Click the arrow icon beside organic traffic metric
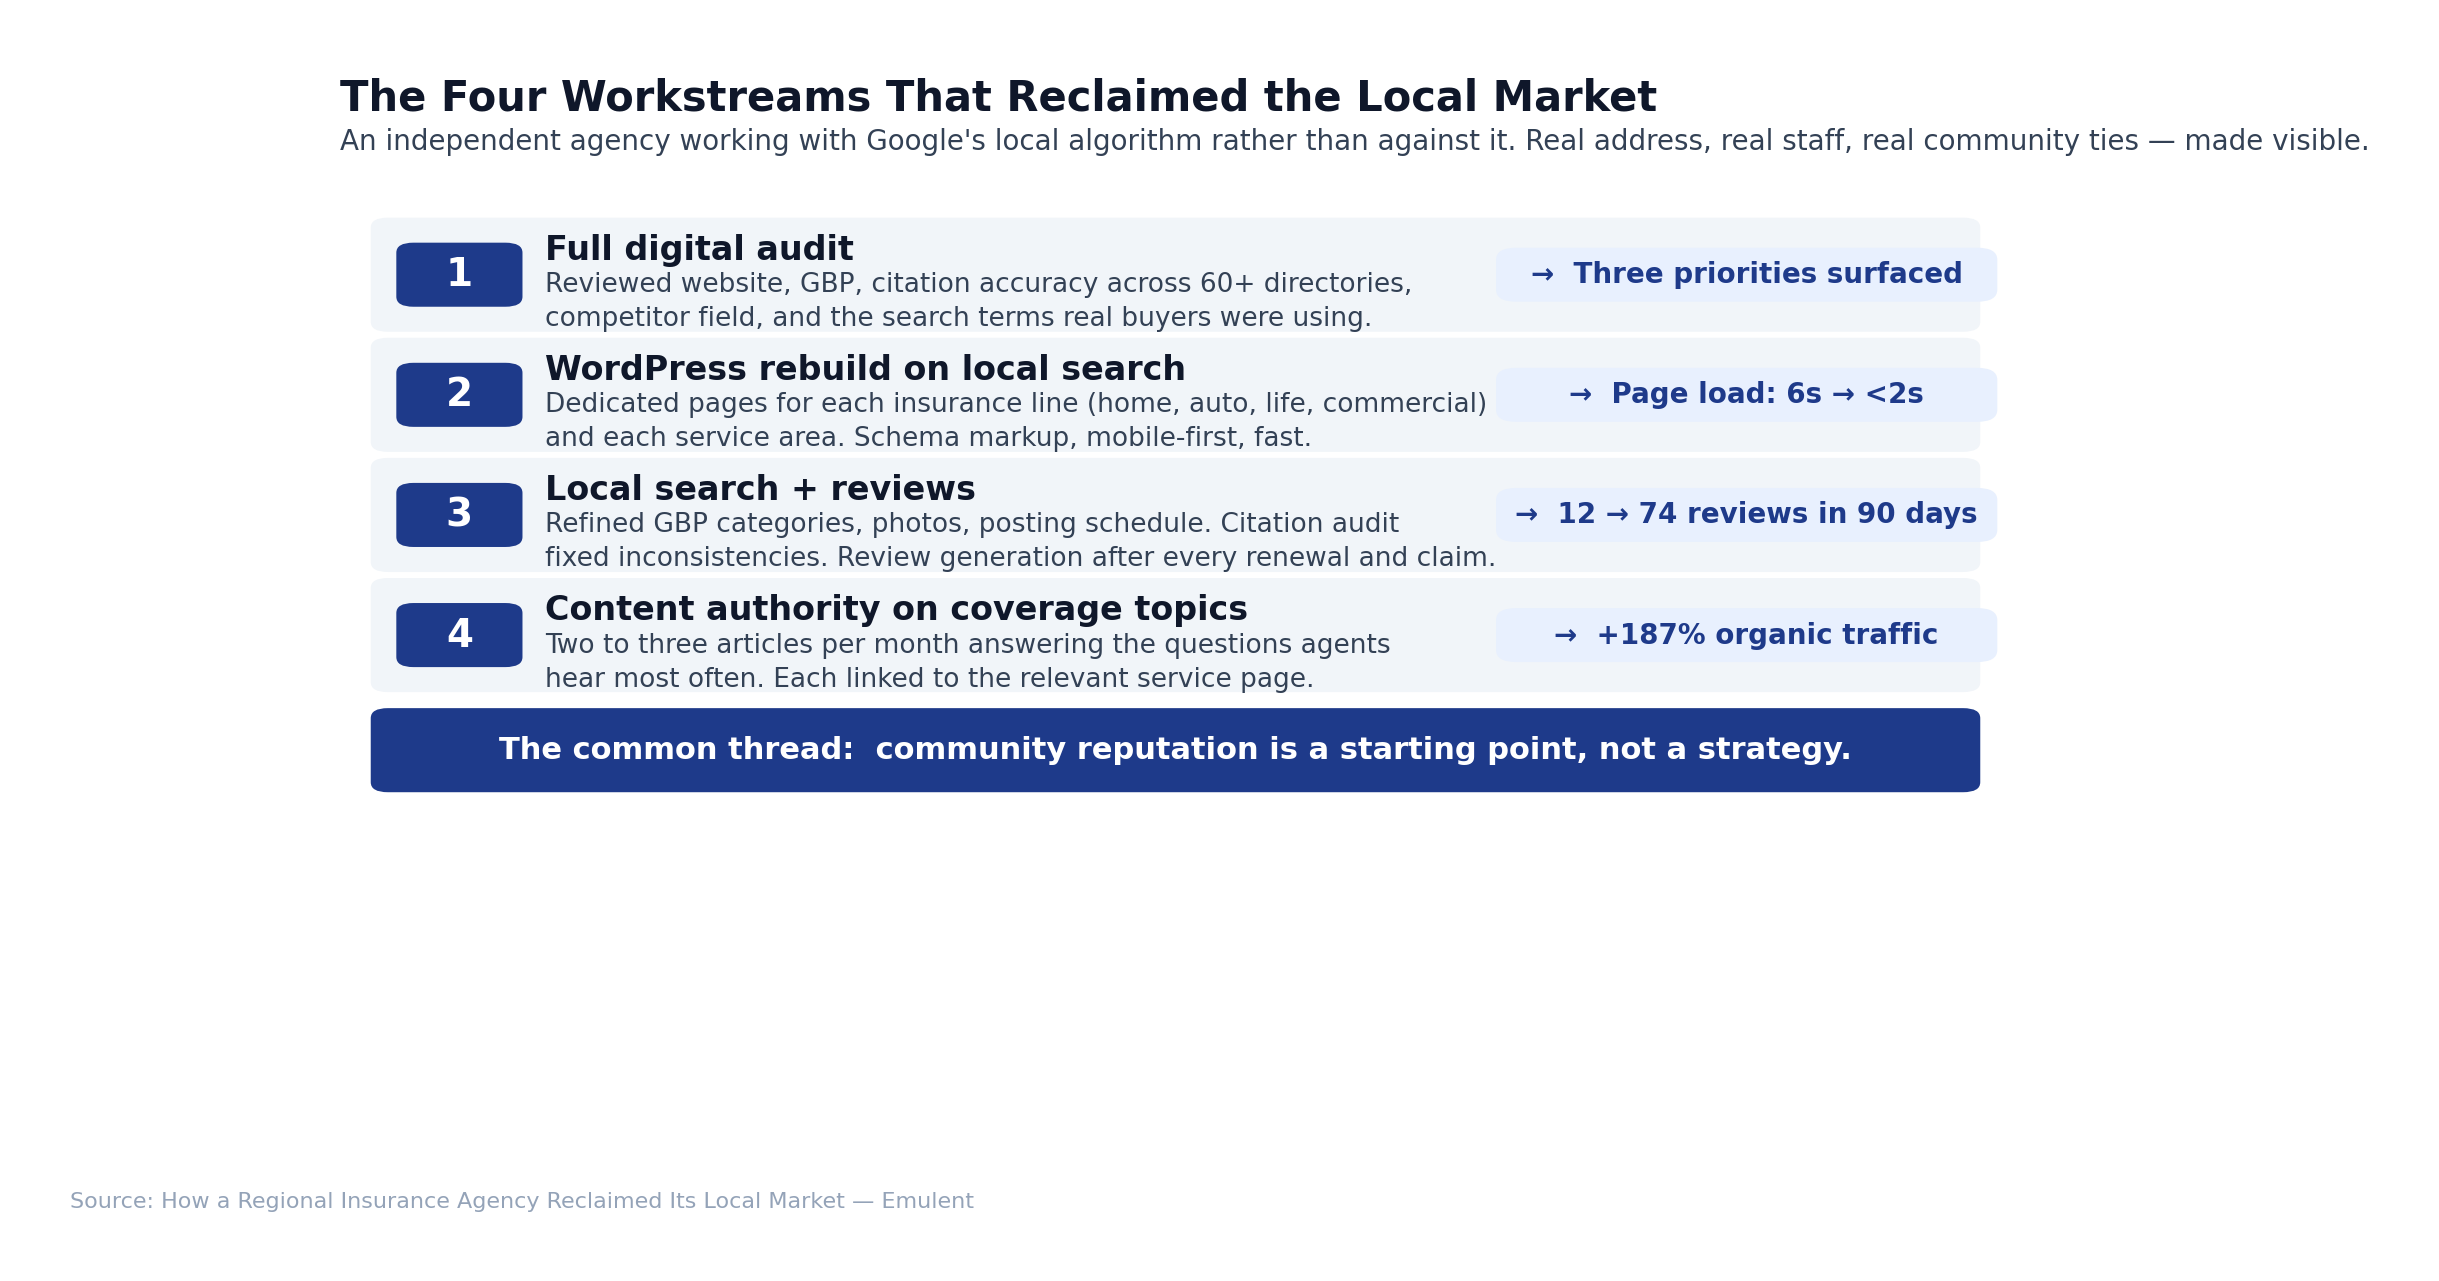This screenshot has height=1281, width=2439. [x=1563, y=634]
